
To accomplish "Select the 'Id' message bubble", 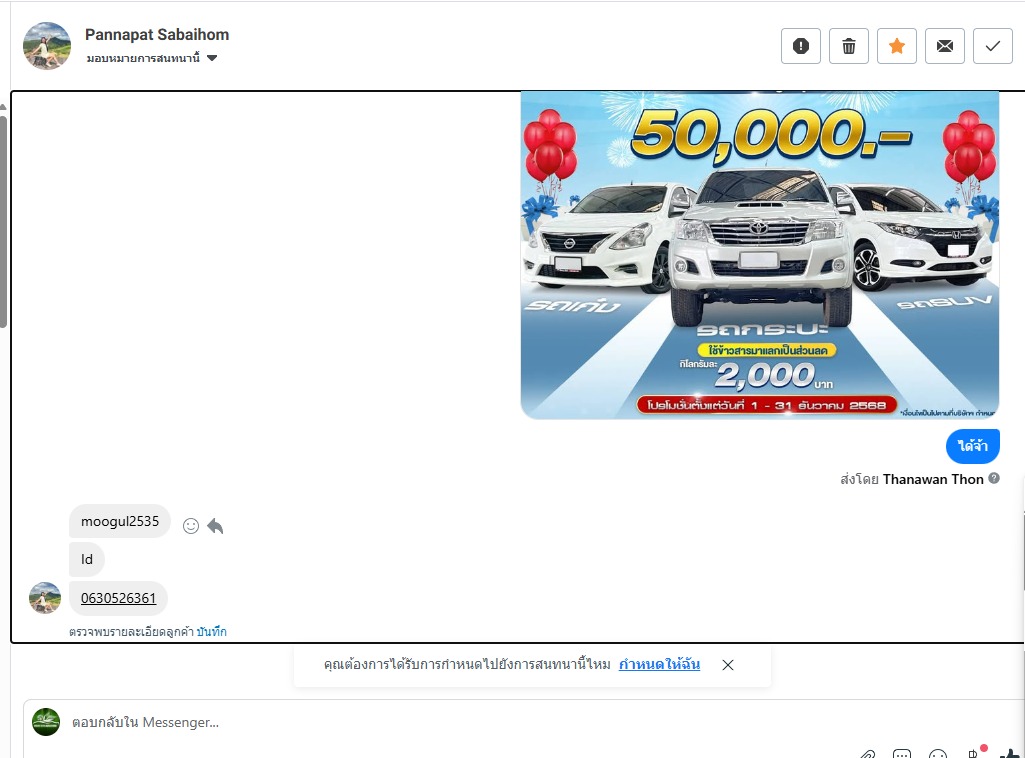I will coord(87,559).
